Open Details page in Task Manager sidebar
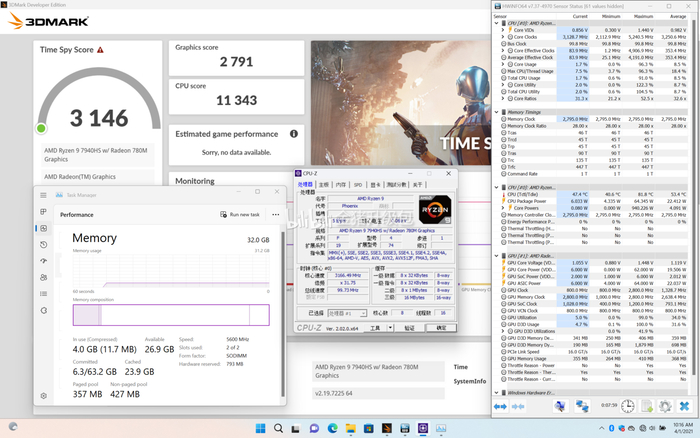Viewport: 700px width, 438px height. (x=45, y=293)
